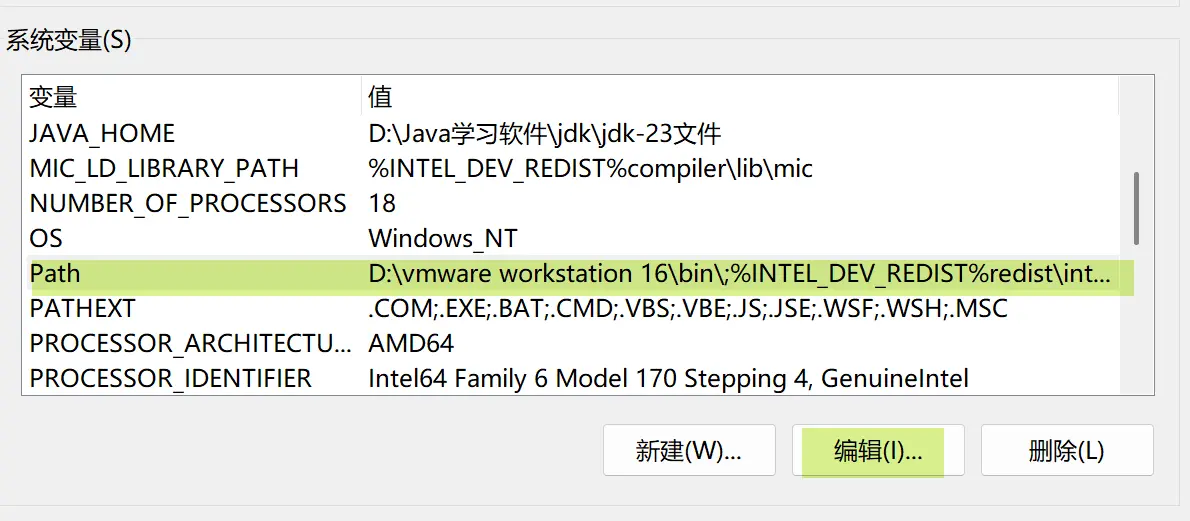The image size is (1190, 521).
Task: Select the PATHEXT variable row
Action: point(573,308)
